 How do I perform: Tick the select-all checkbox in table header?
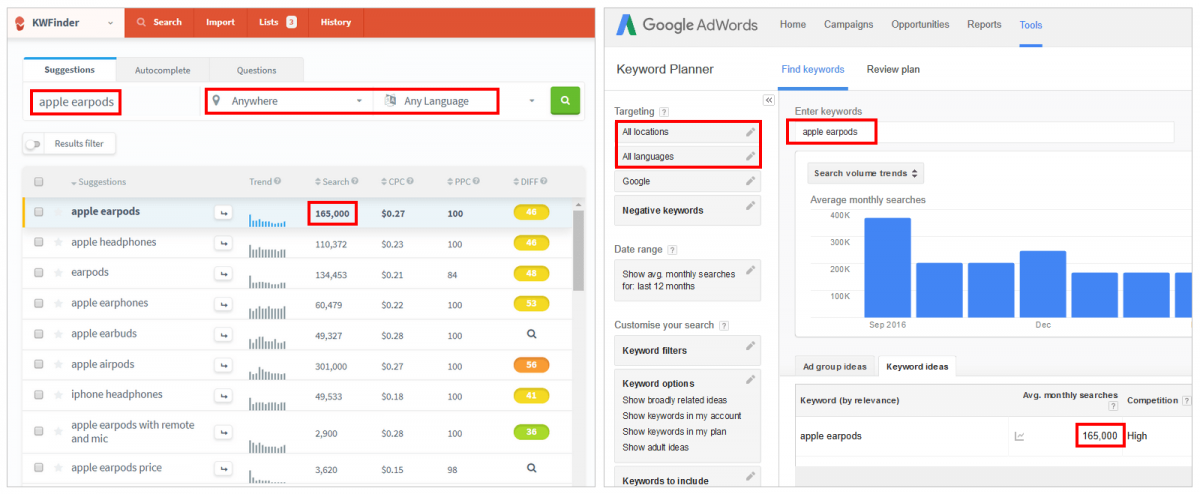click(39, 182)
